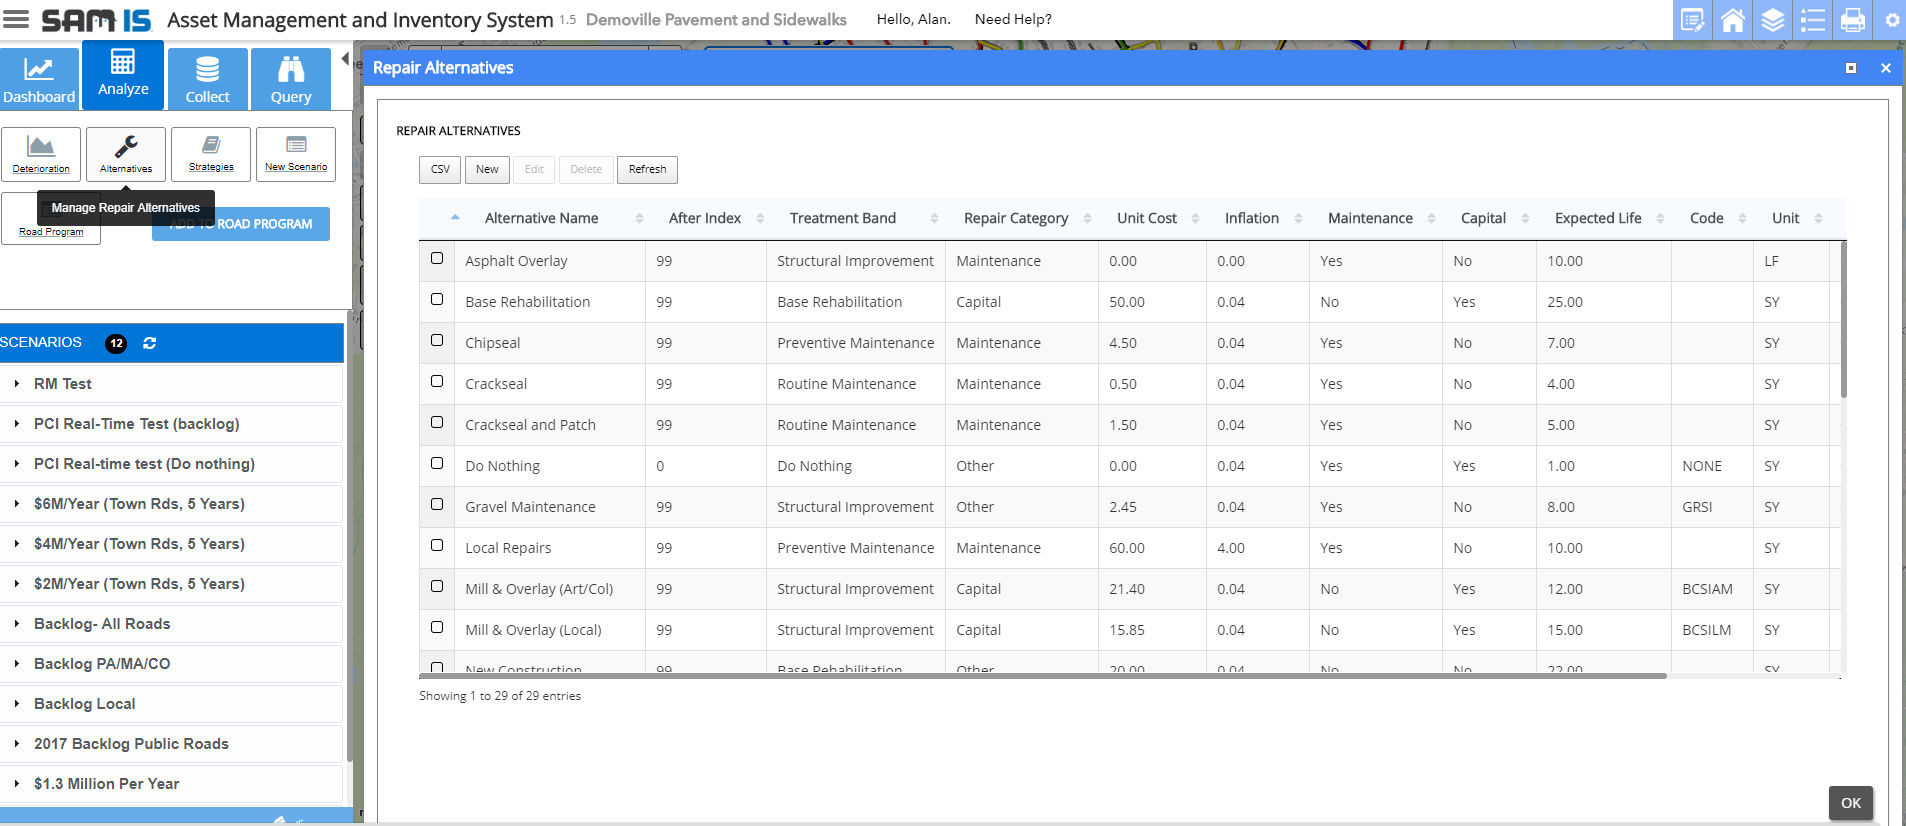The image size is (1906, 826).
Task: Open the Strategies tool
Action: point(211,154)
